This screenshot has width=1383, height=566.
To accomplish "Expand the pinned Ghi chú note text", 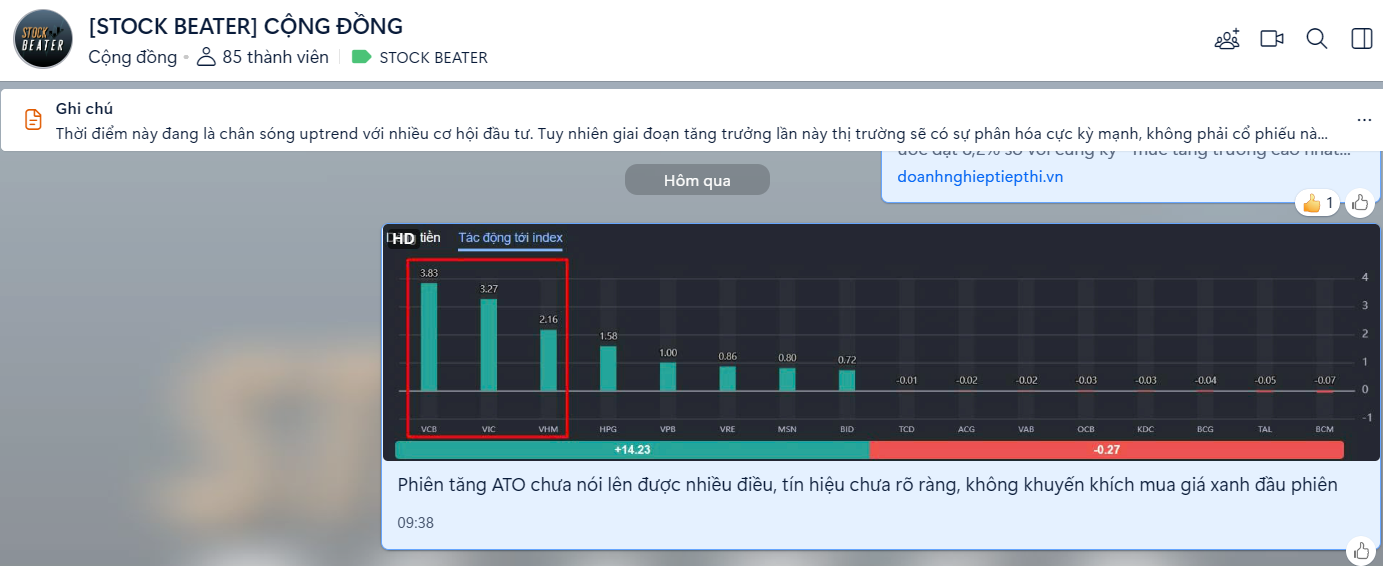I will pos(690,133).
